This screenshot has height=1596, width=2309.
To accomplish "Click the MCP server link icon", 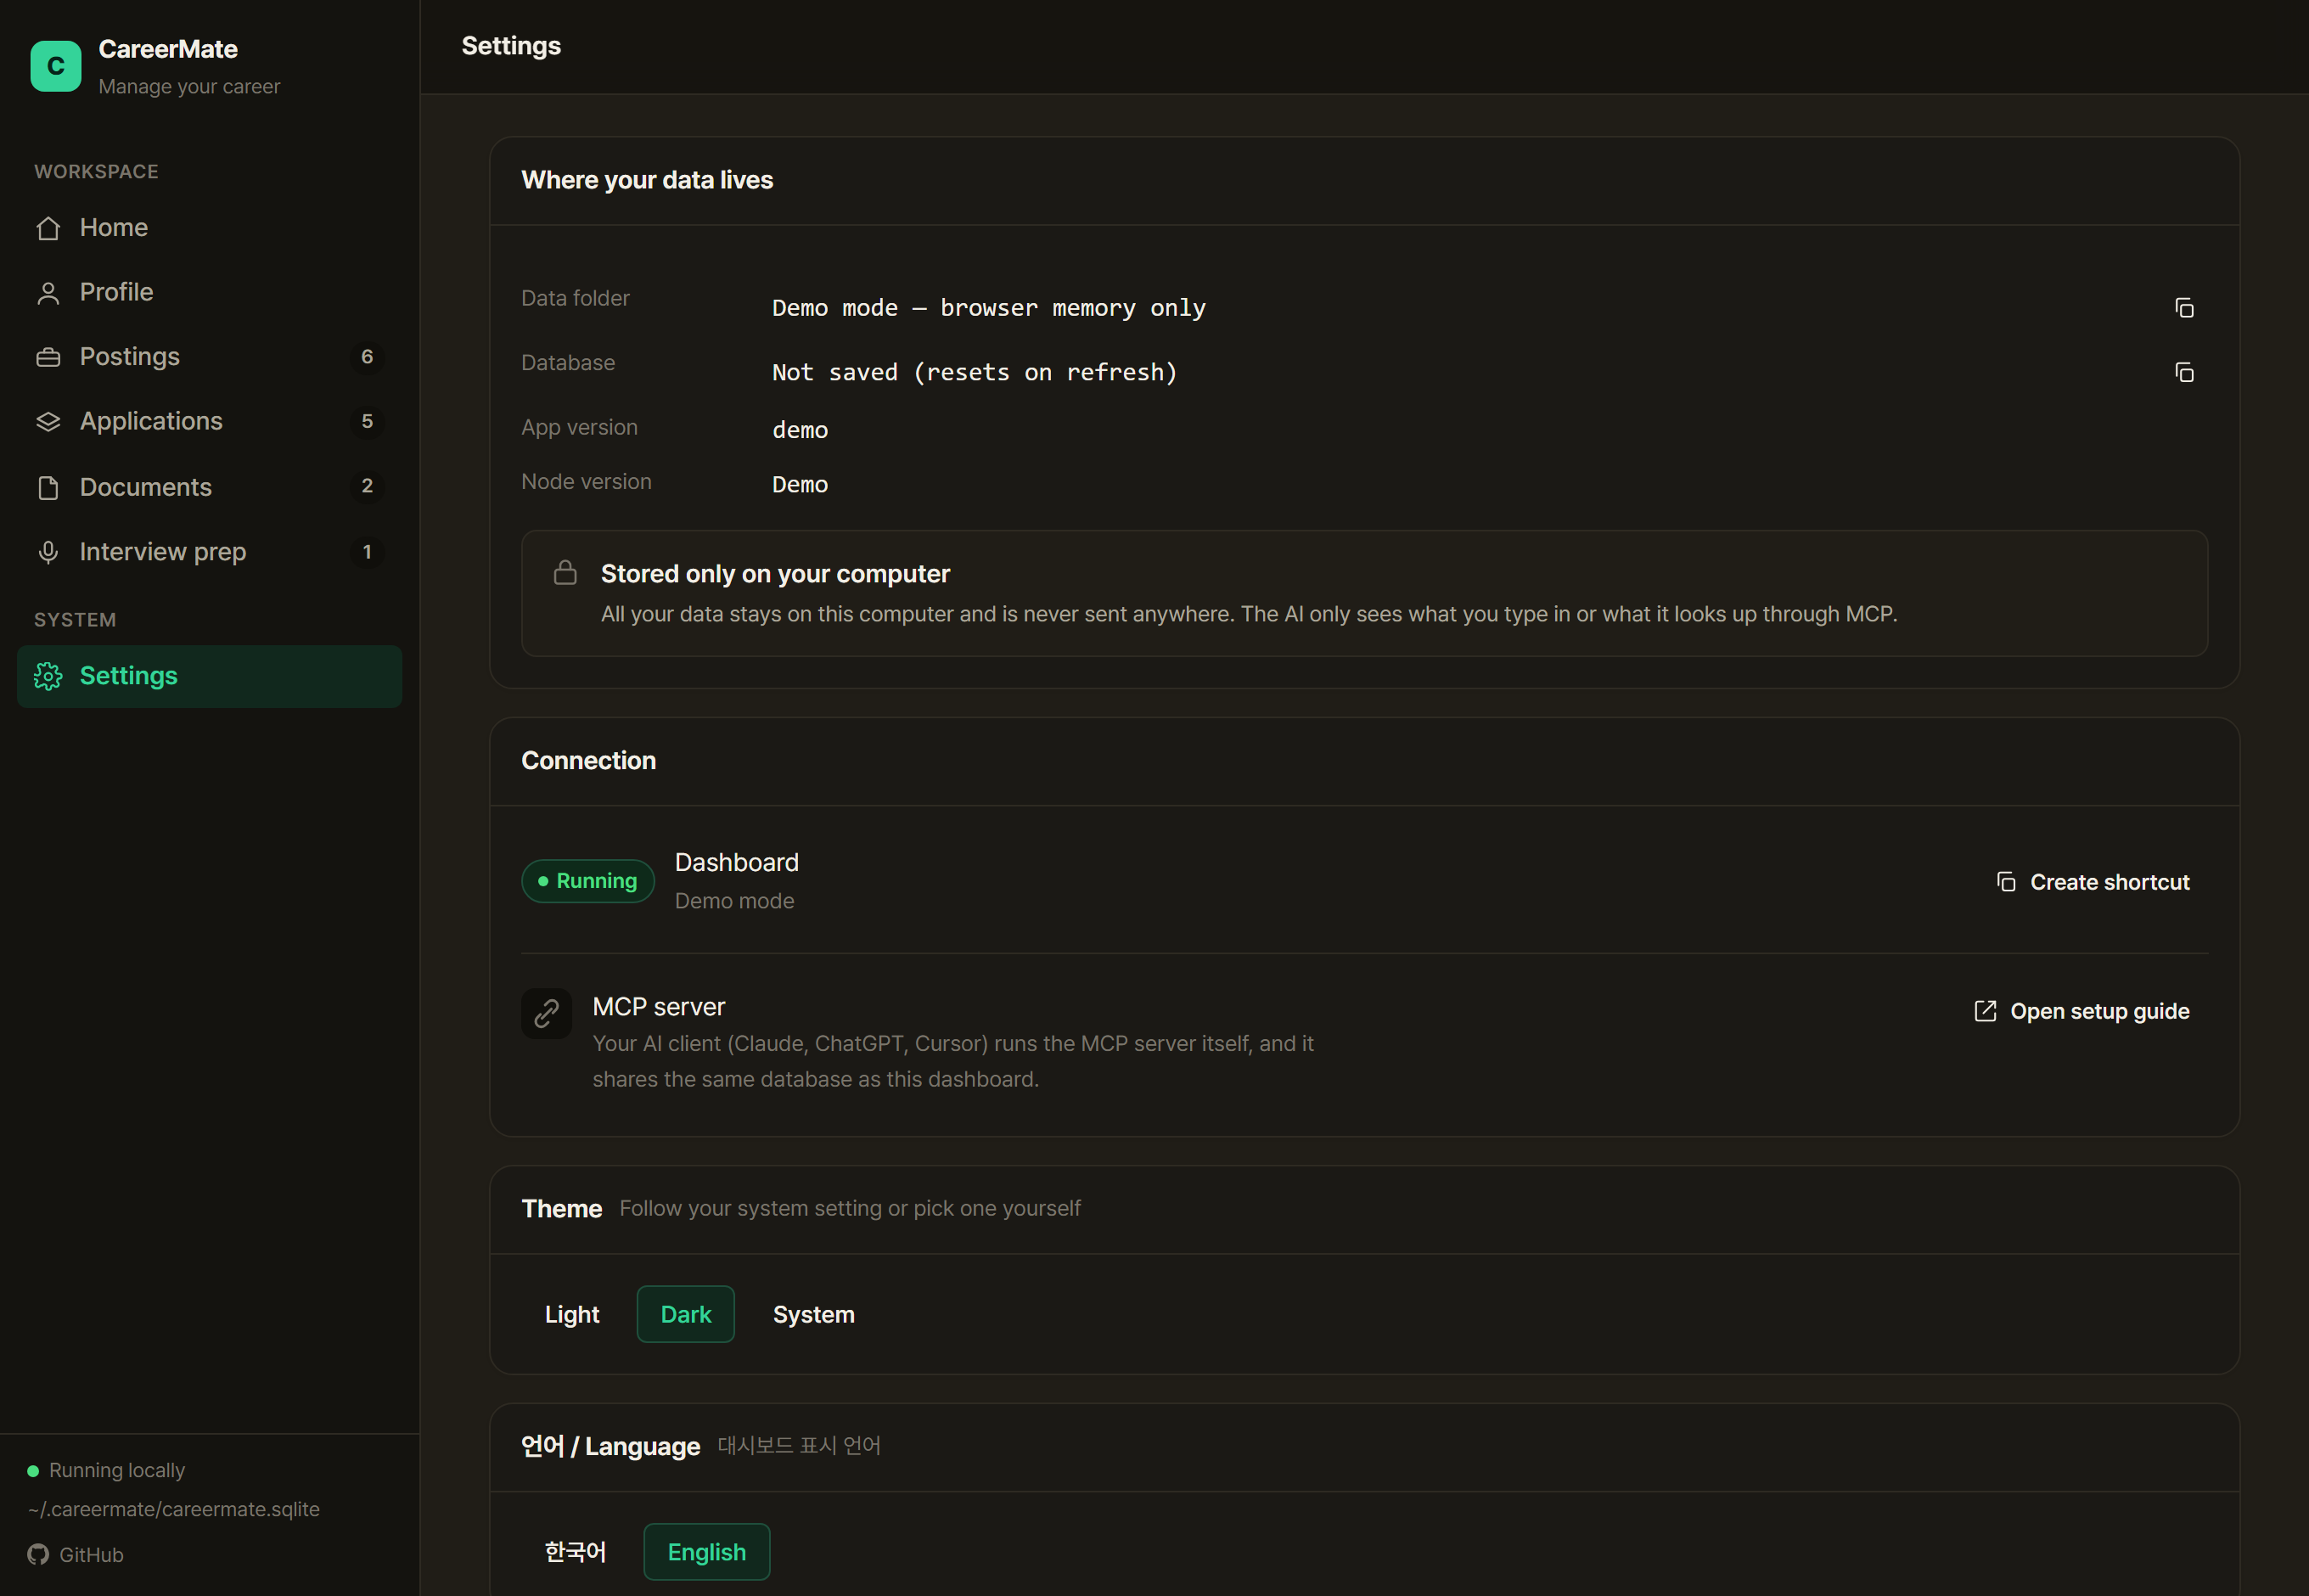I will click(546, 1014).
